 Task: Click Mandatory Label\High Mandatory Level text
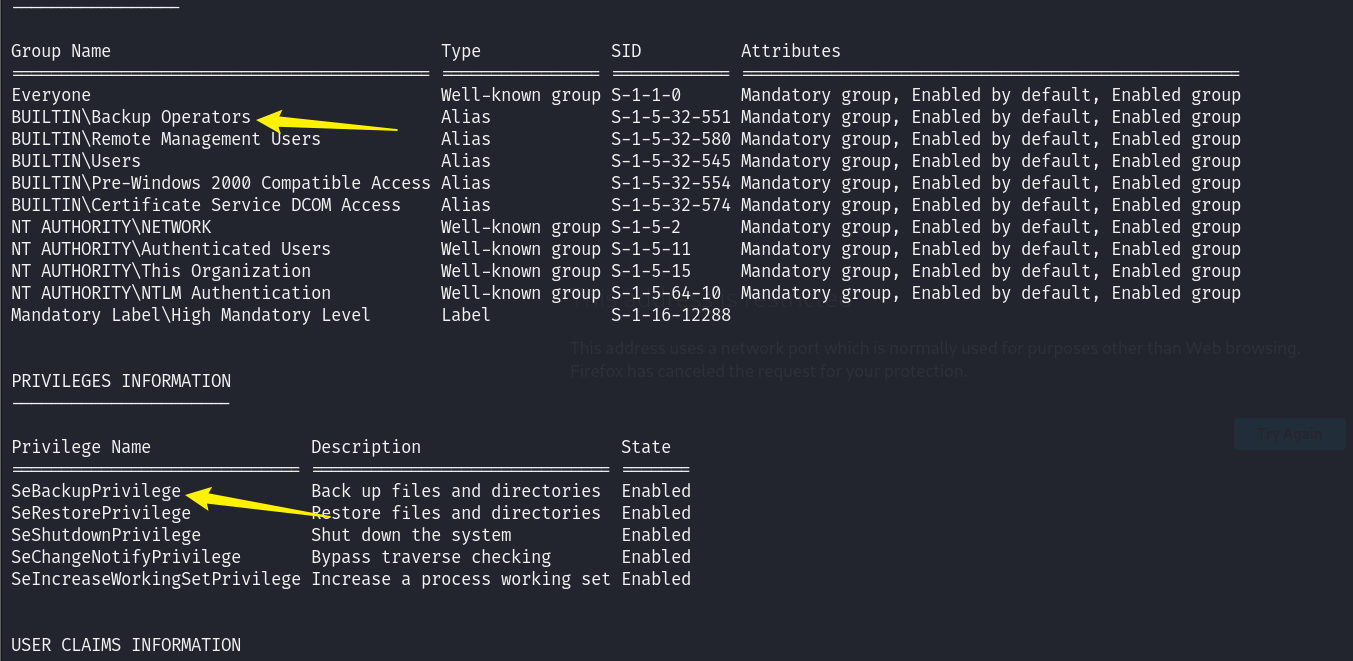point(191,315)
